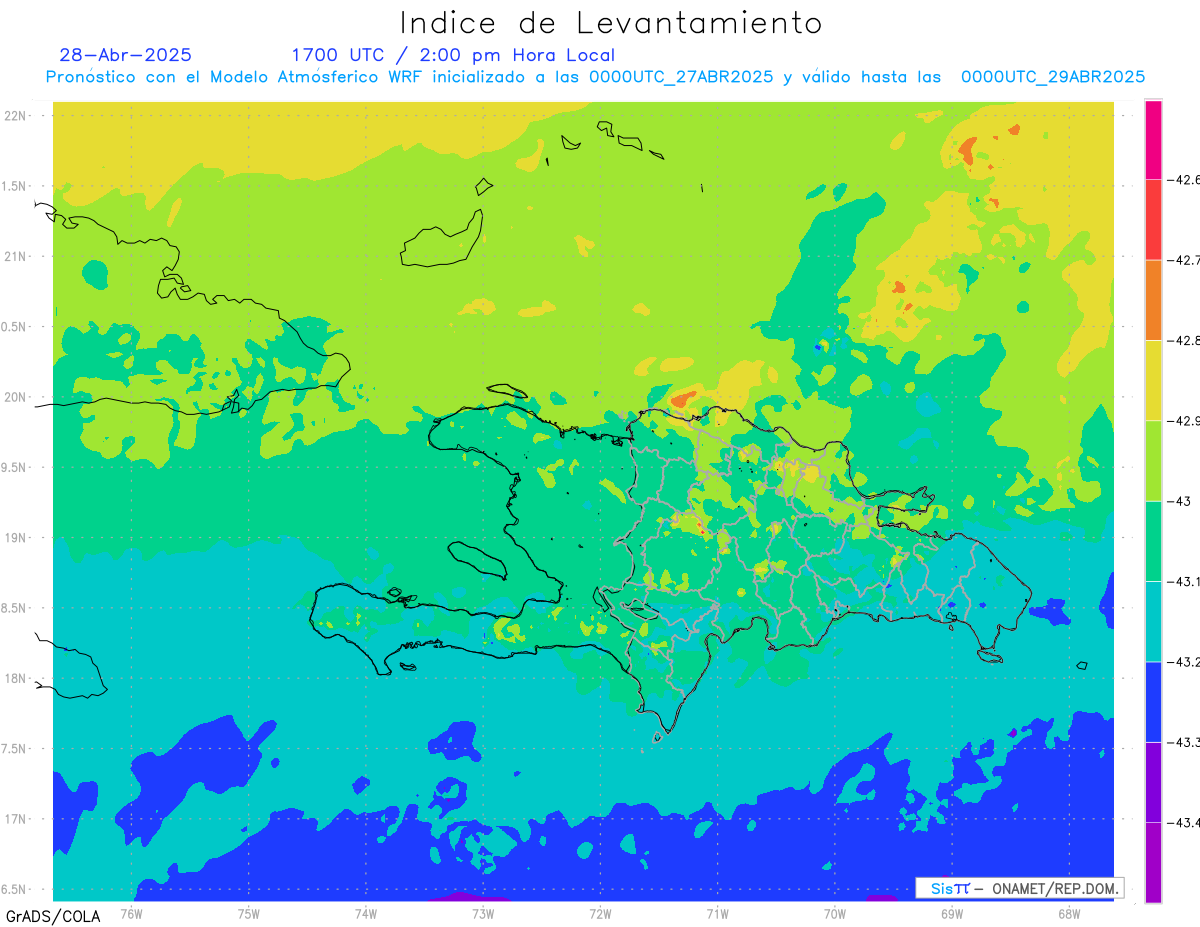Click the purple swatch at legend bottom

point(1153,862)
